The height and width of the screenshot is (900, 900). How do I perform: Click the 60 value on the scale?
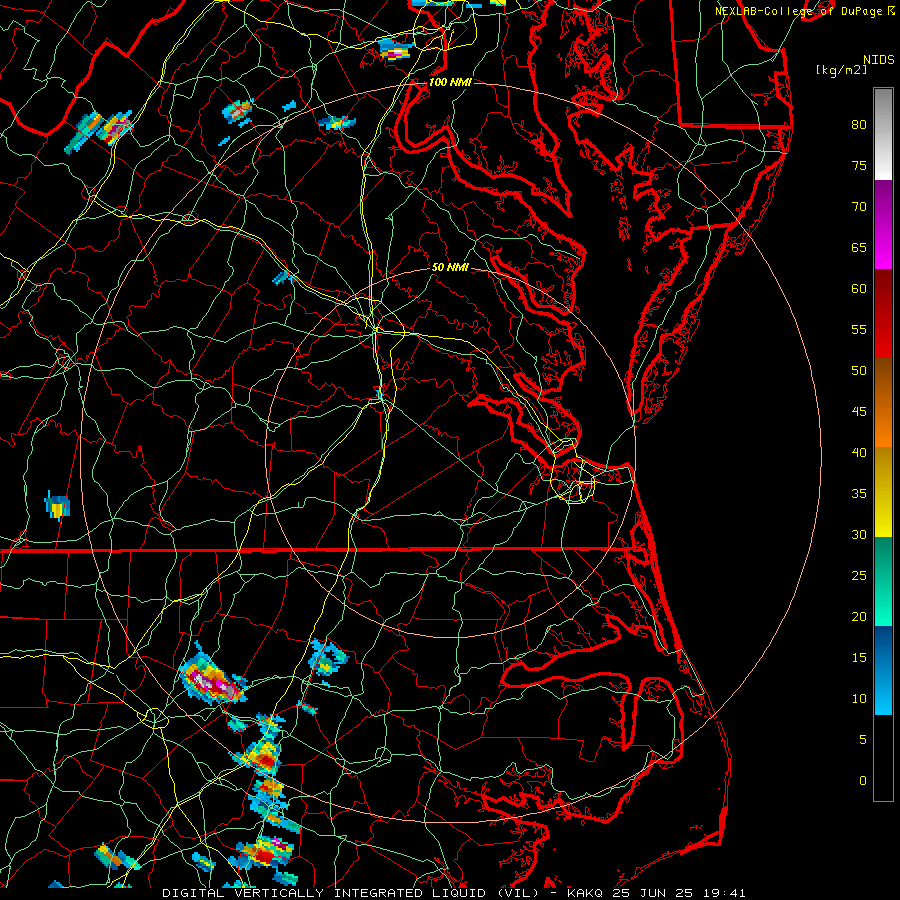pos(859,289)
